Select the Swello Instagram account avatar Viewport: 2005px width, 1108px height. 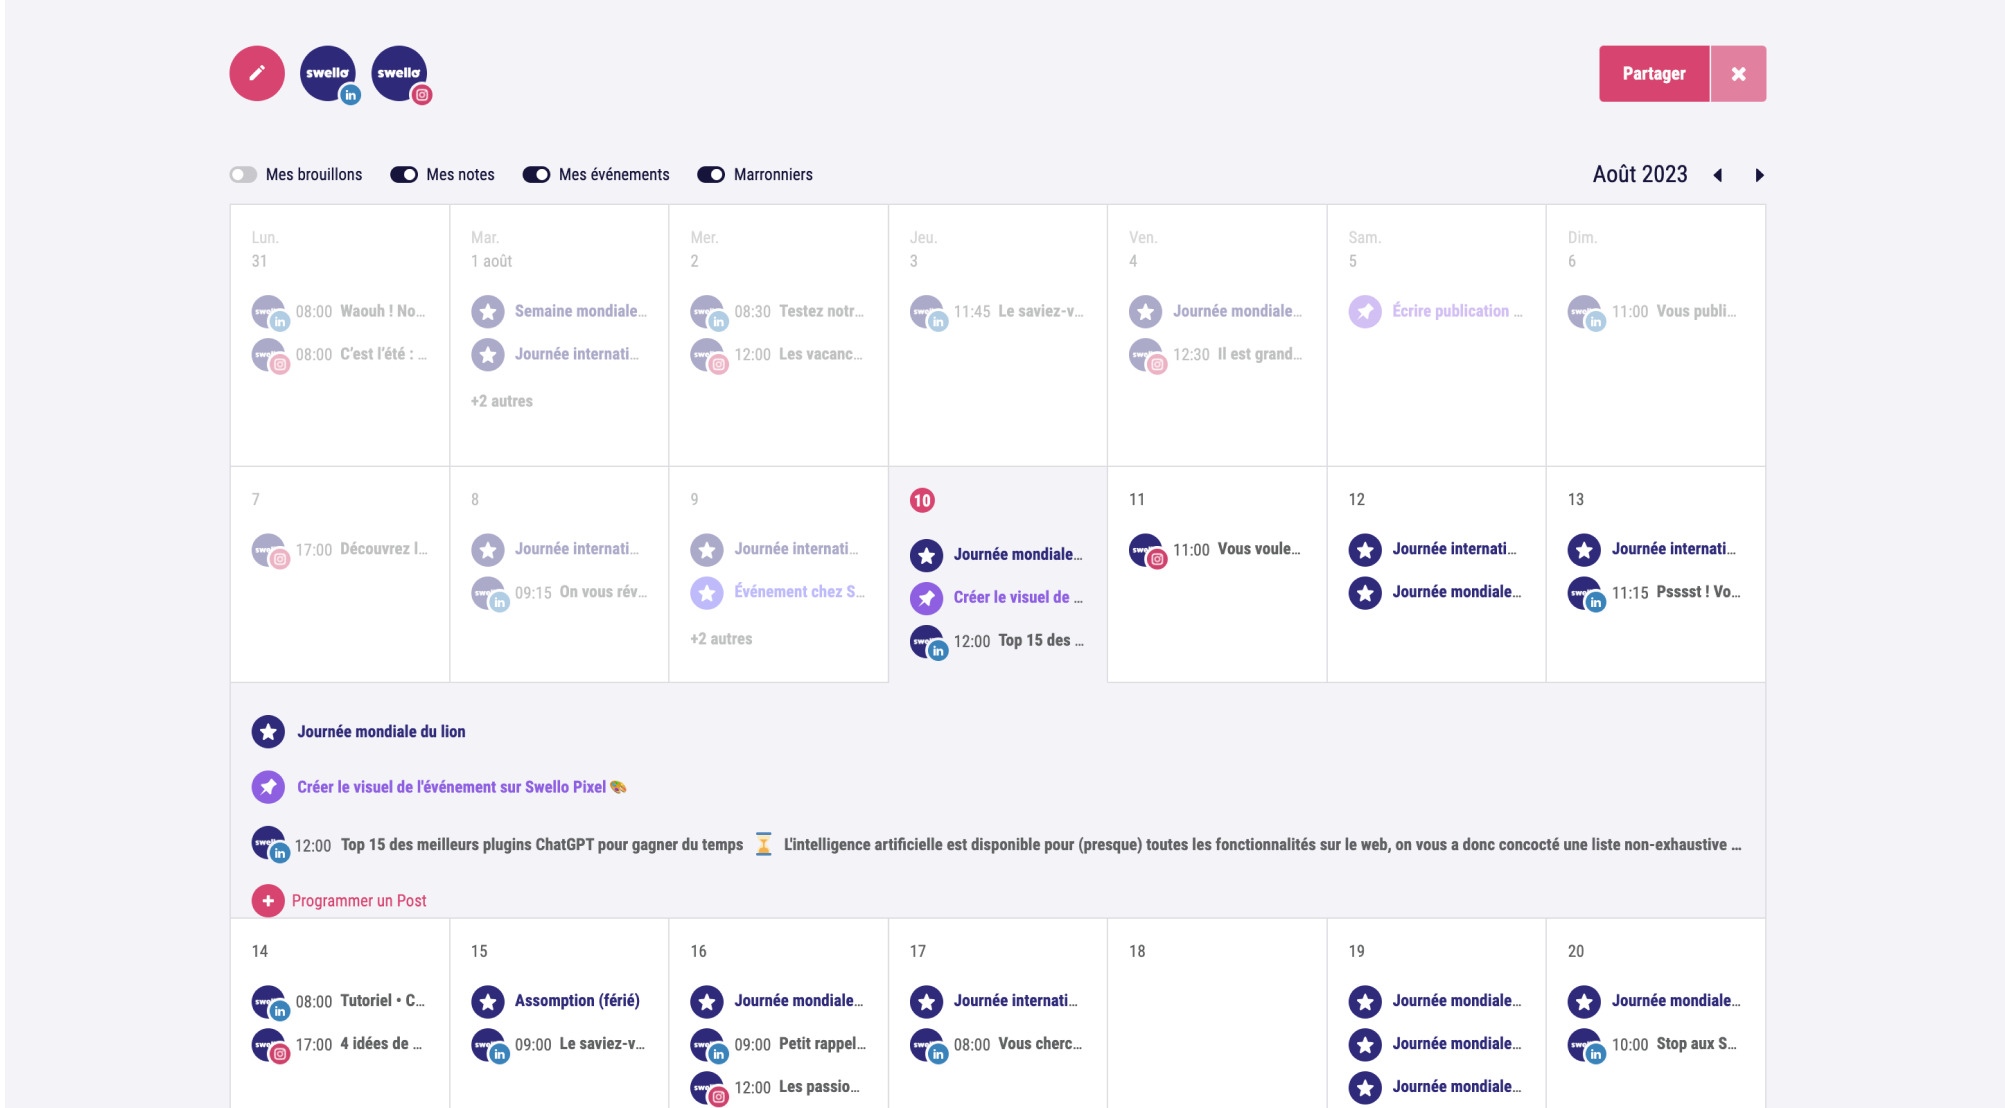point(399,73)
